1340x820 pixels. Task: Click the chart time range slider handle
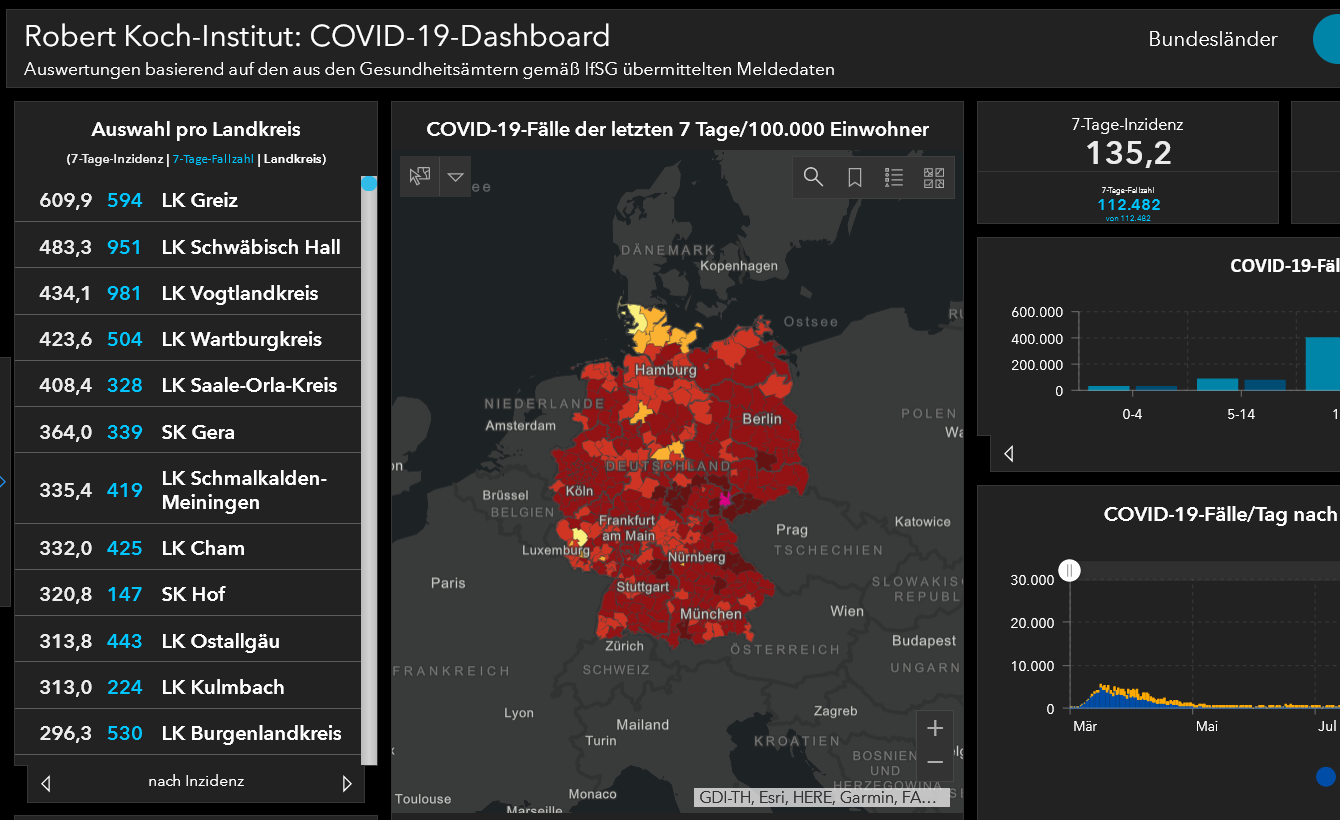pos(1070,570)
